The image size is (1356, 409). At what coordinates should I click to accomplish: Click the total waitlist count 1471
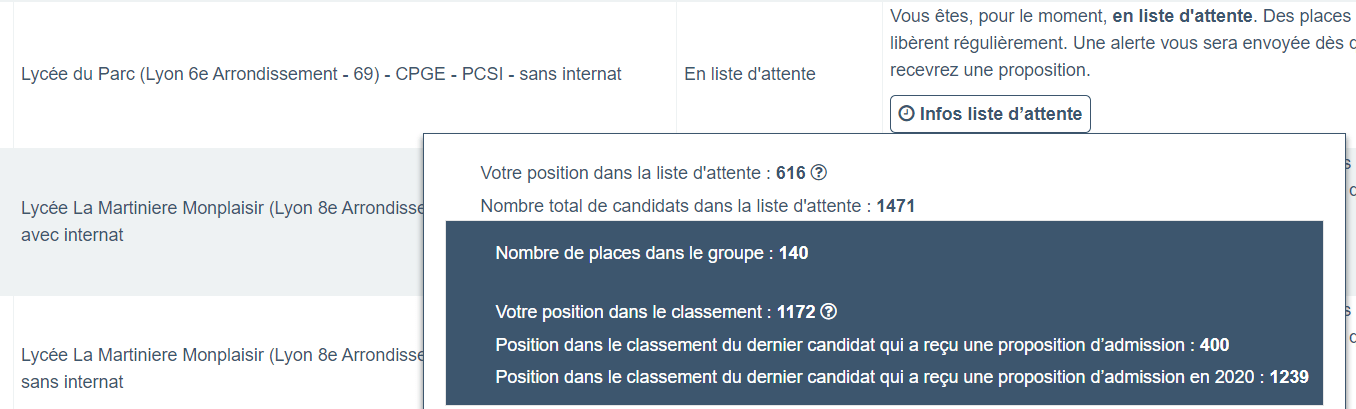(895, 206)
